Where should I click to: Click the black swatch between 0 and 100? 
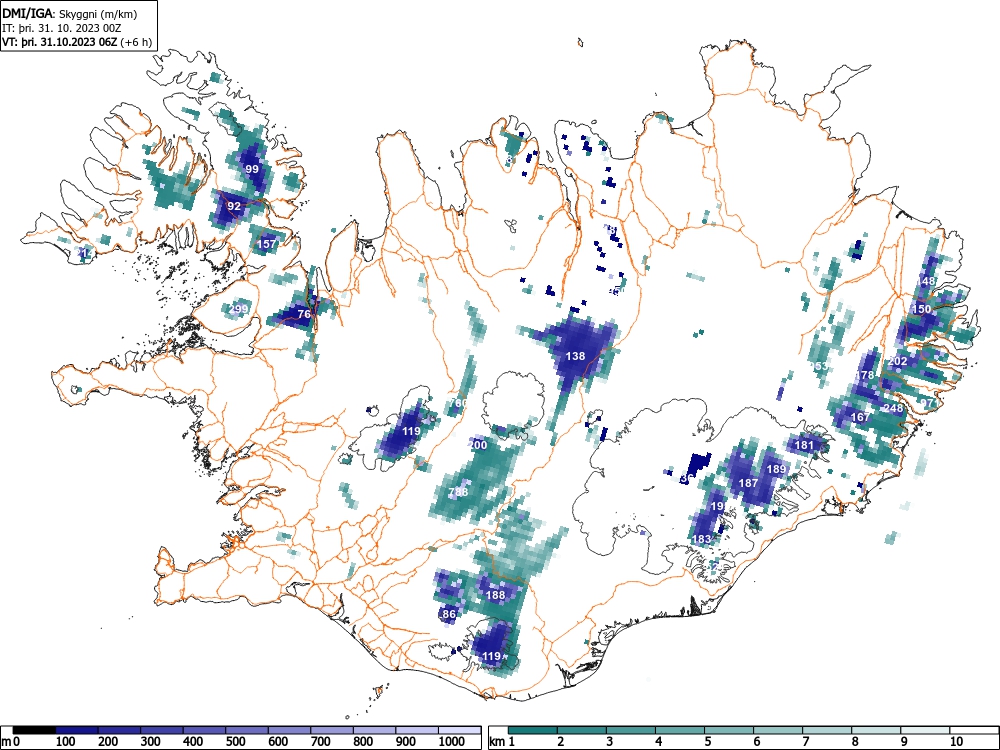[34, 731]
